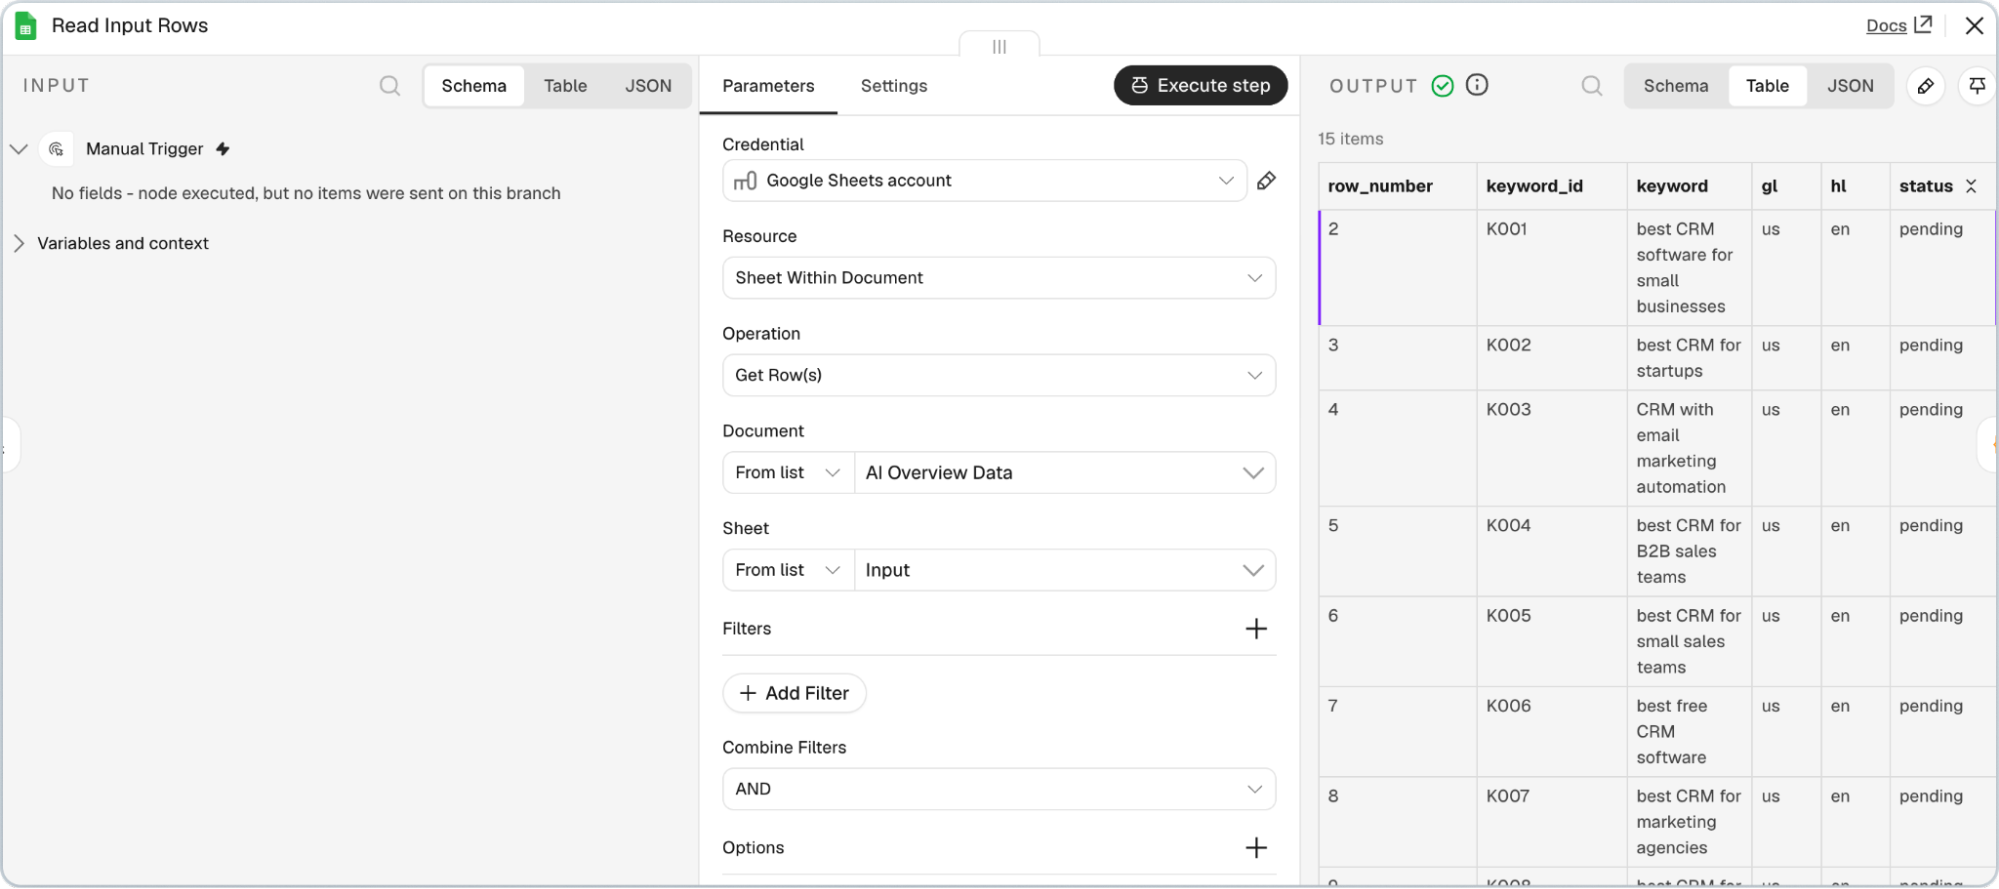Close the Read Input Rows panel

1974,26
